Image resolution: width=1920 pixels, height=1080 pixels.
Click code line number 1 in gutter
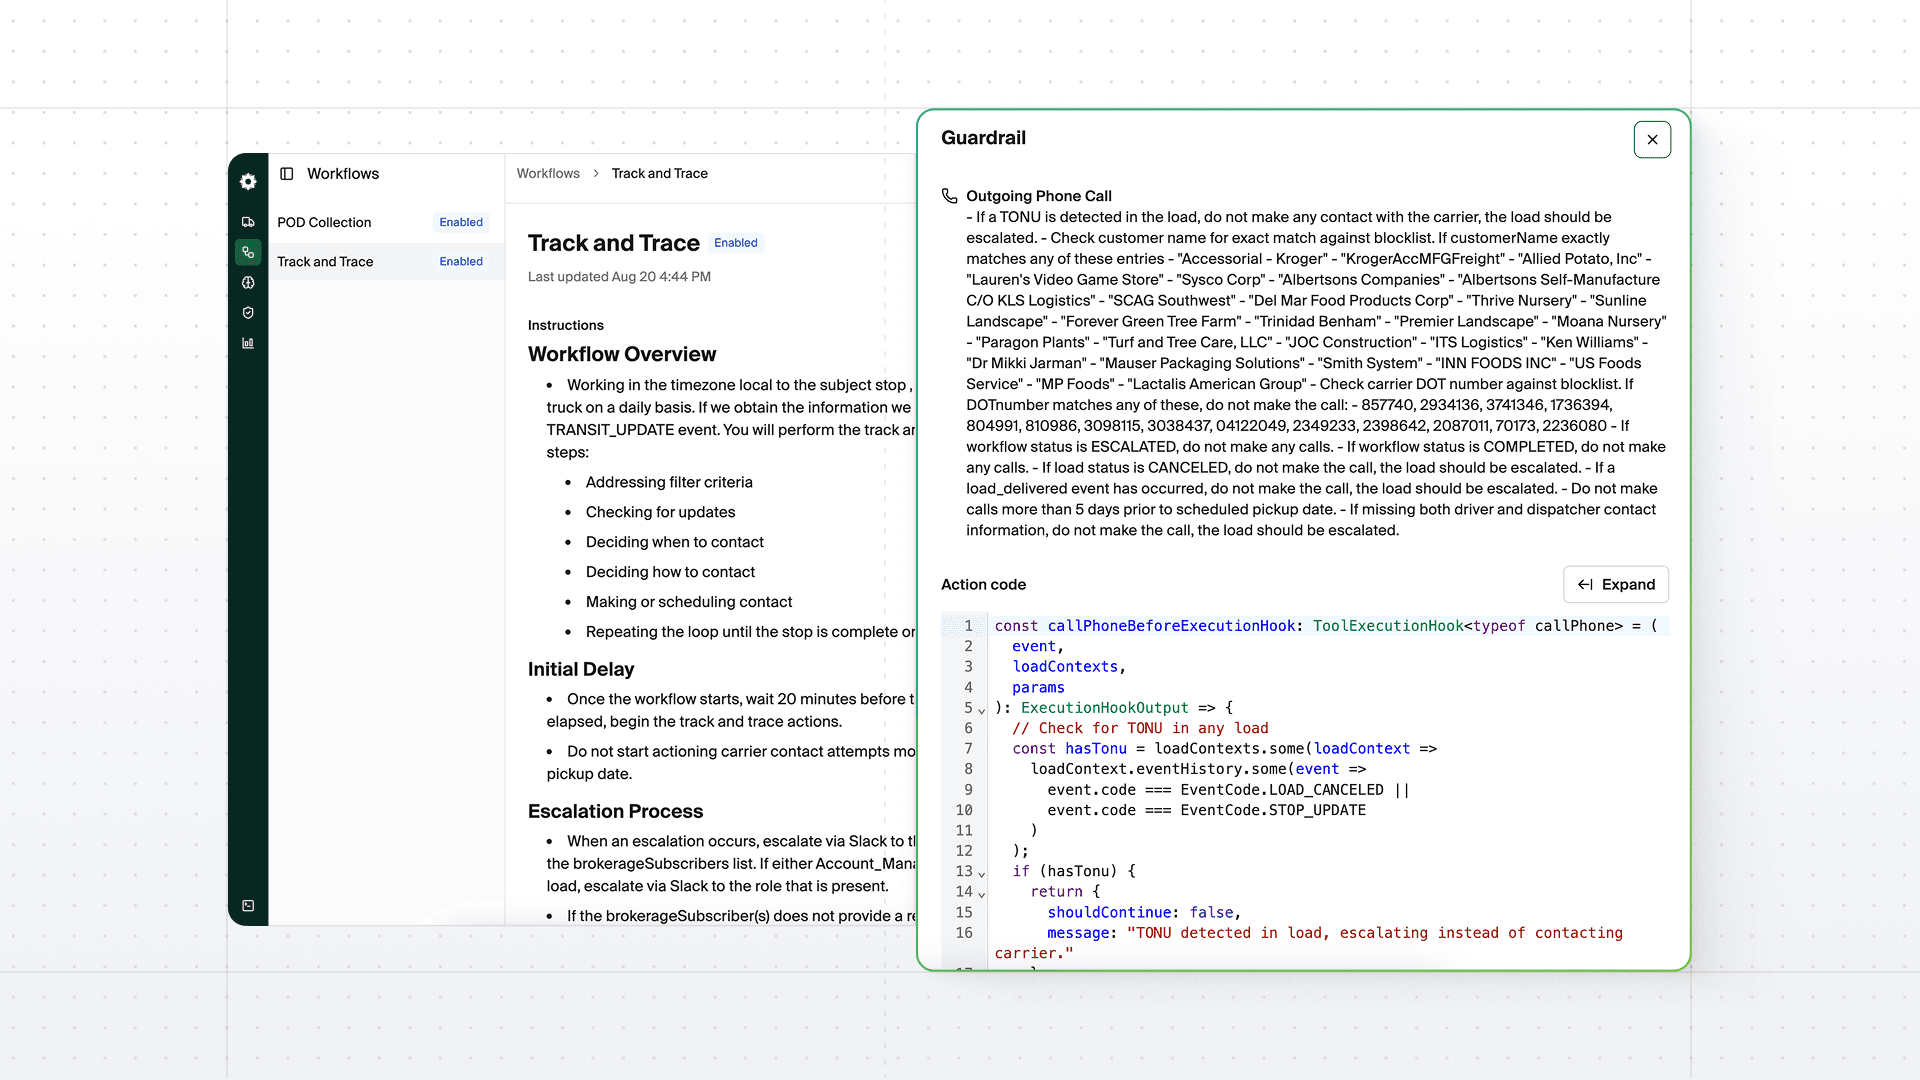(968, 626)
